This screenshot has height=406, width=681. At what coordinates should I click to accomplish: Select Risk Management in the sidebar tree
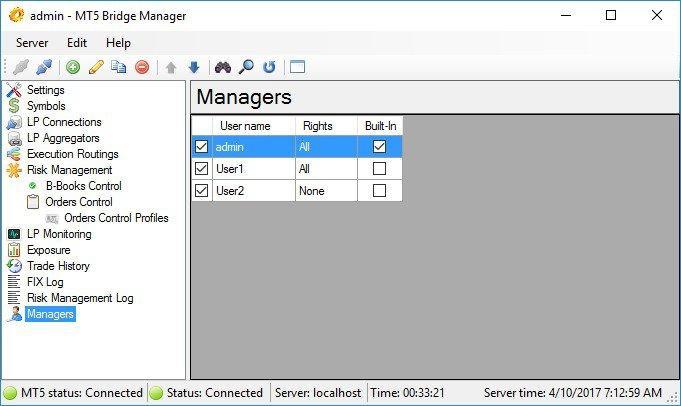click(69, 170)
